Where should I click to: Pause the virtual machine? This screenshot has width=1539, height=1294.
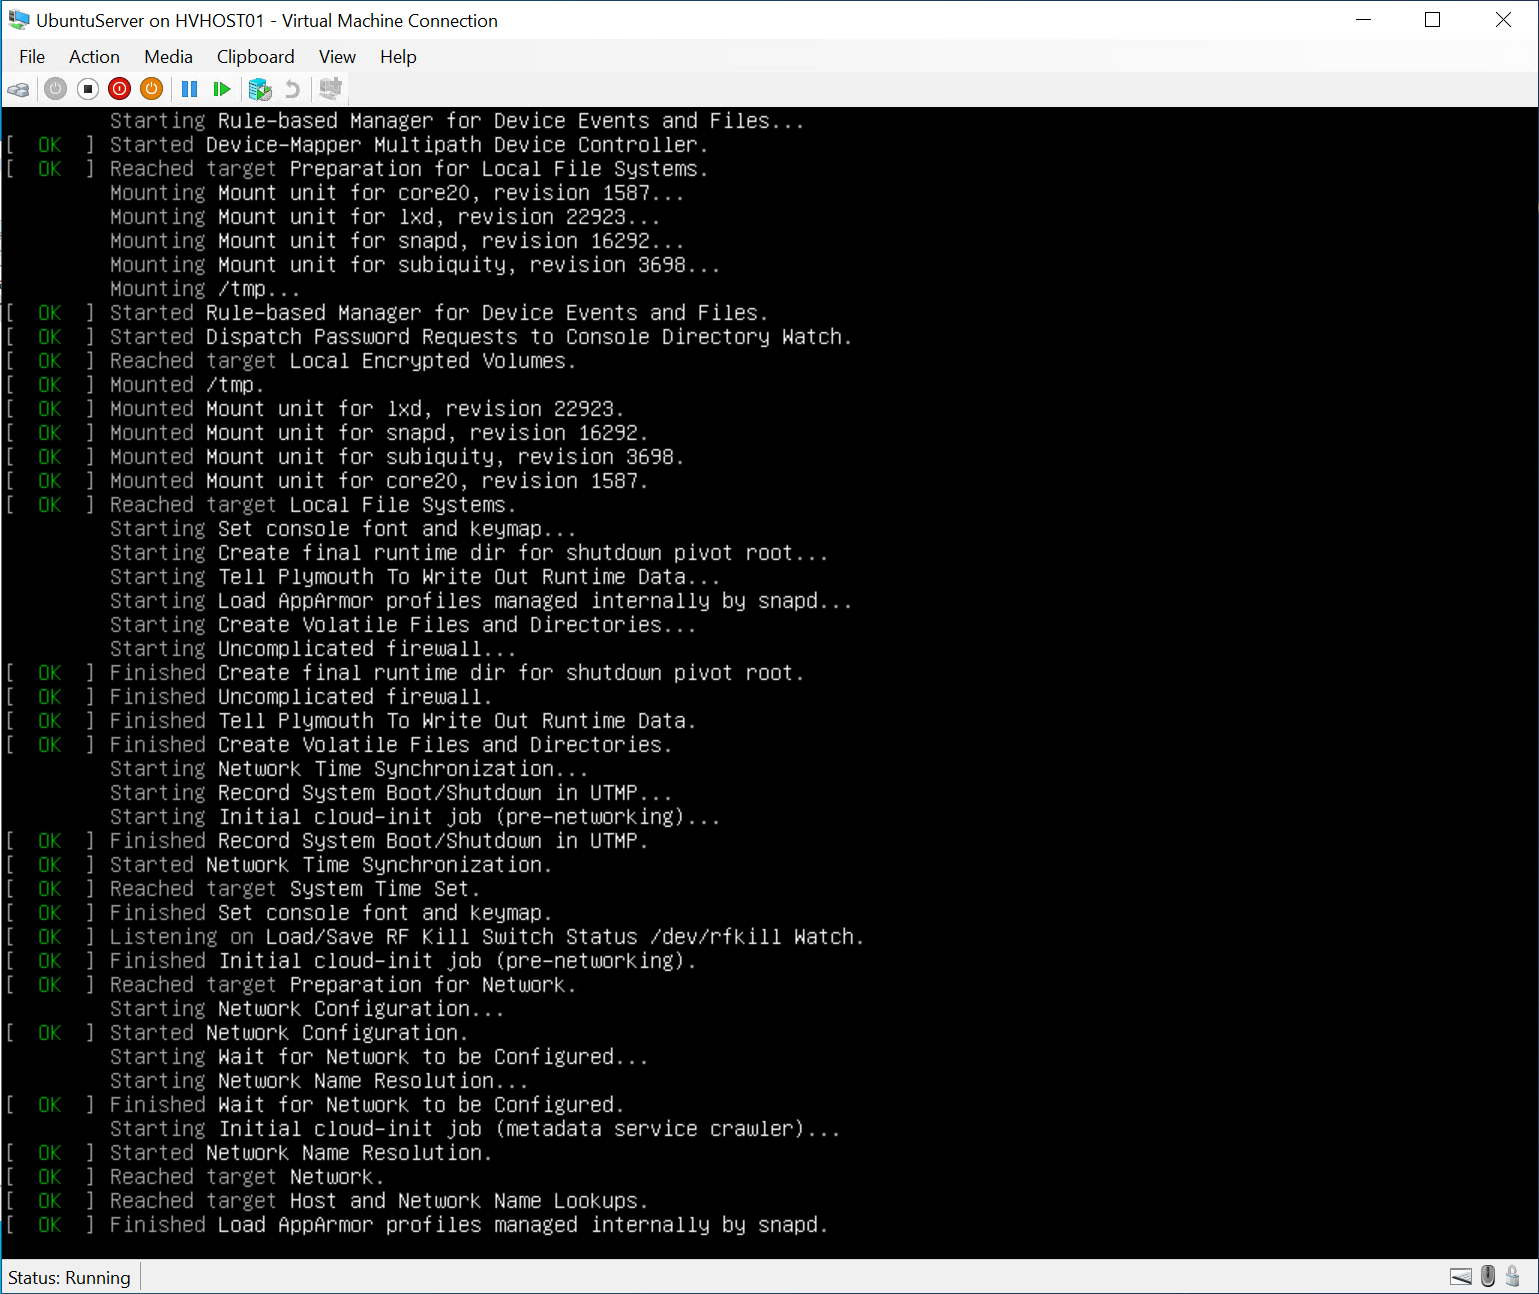pos(189,89)
